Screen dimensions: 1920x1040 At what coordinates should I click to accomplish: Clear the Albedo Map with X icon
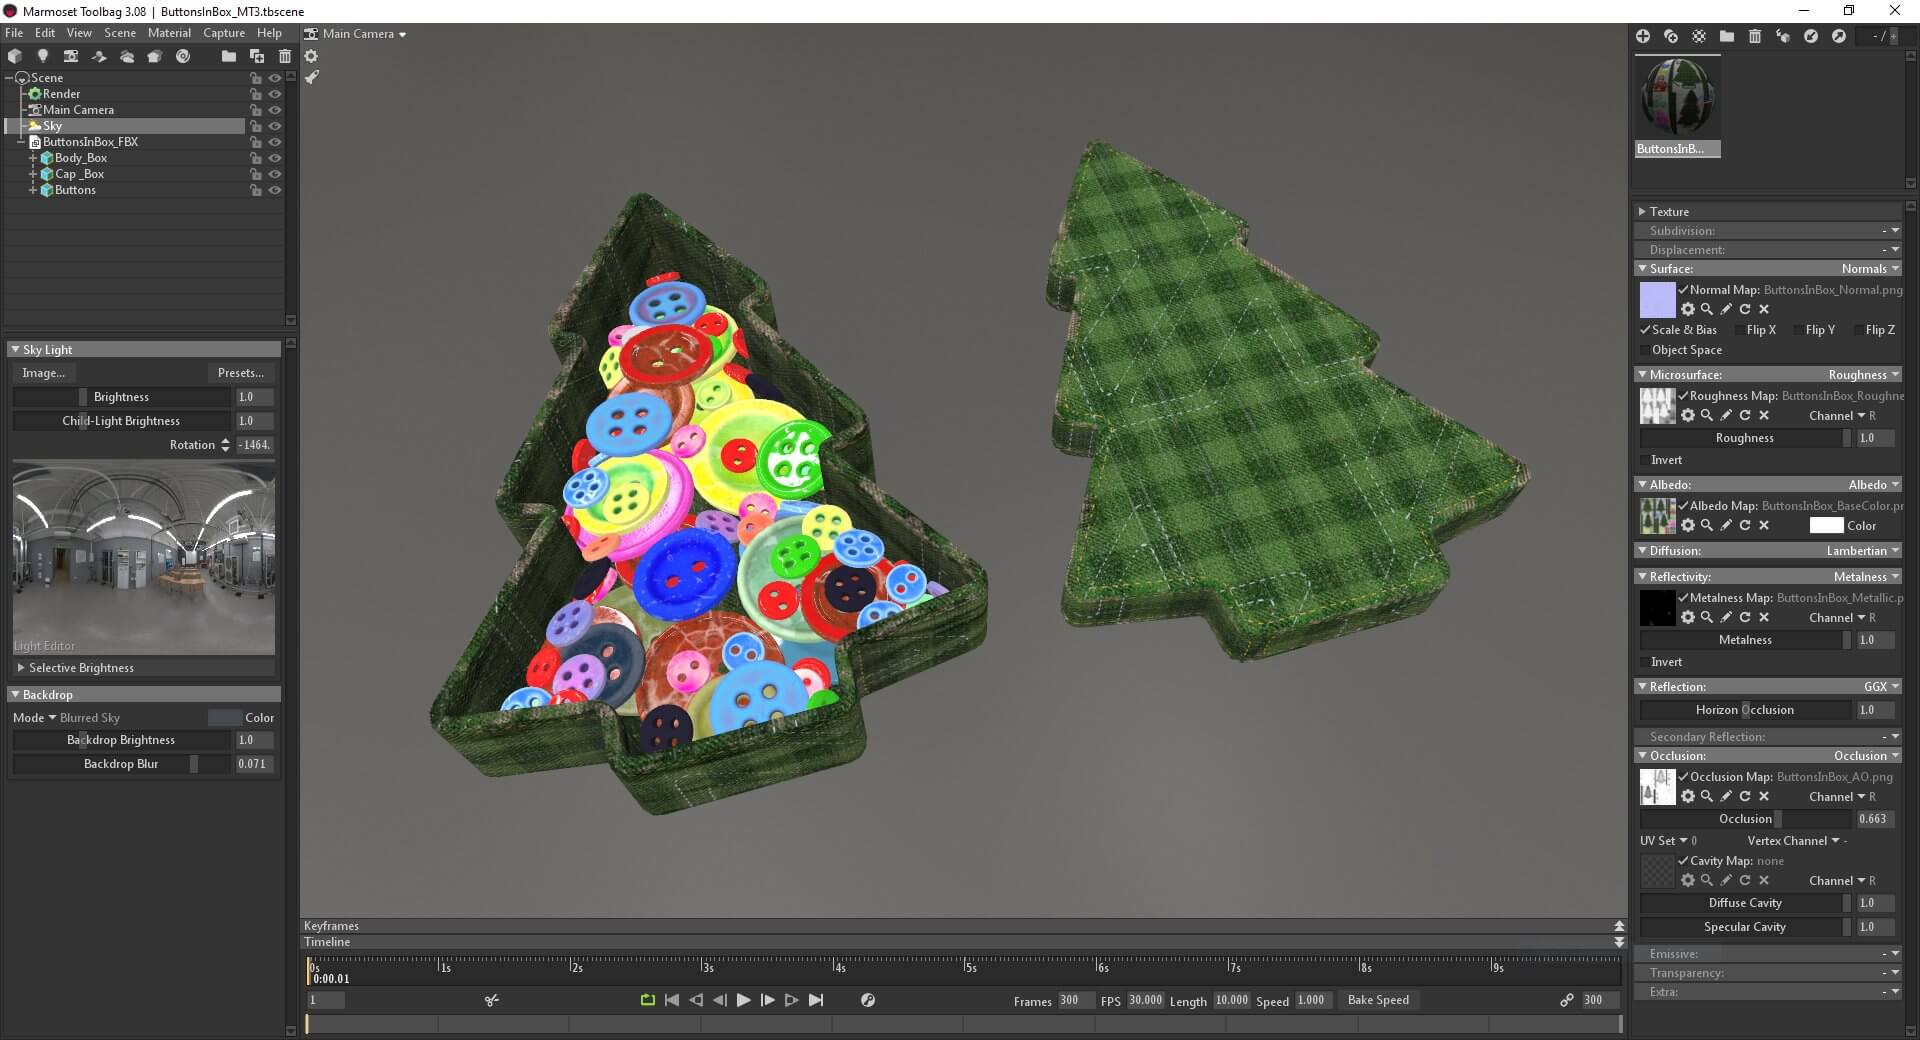(x=1764, y=525)
